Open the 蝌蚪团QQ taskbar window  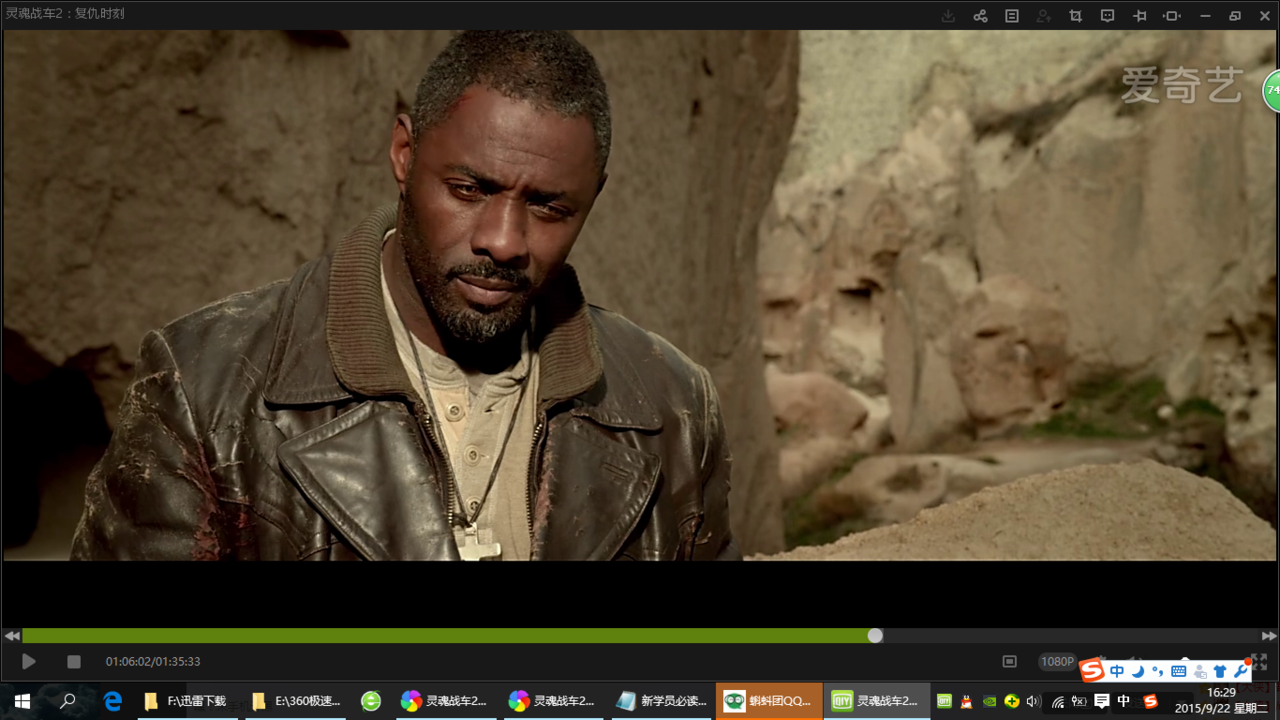coord(770,701)
